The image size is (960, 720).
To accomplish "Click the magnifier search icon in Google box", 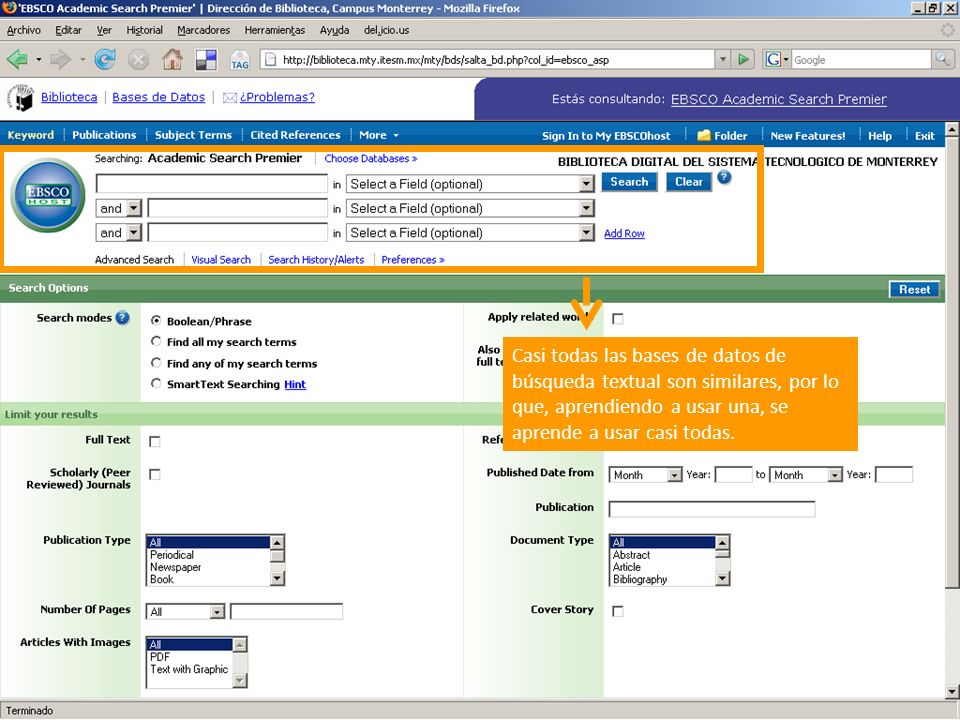I will [942, 59].
